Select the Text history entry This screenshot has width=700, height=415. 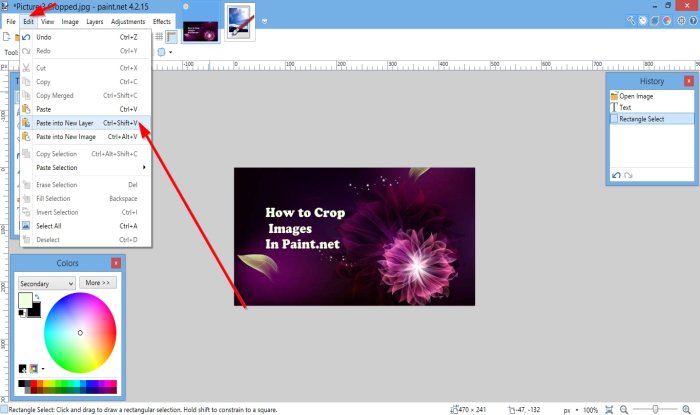point(652,108)
